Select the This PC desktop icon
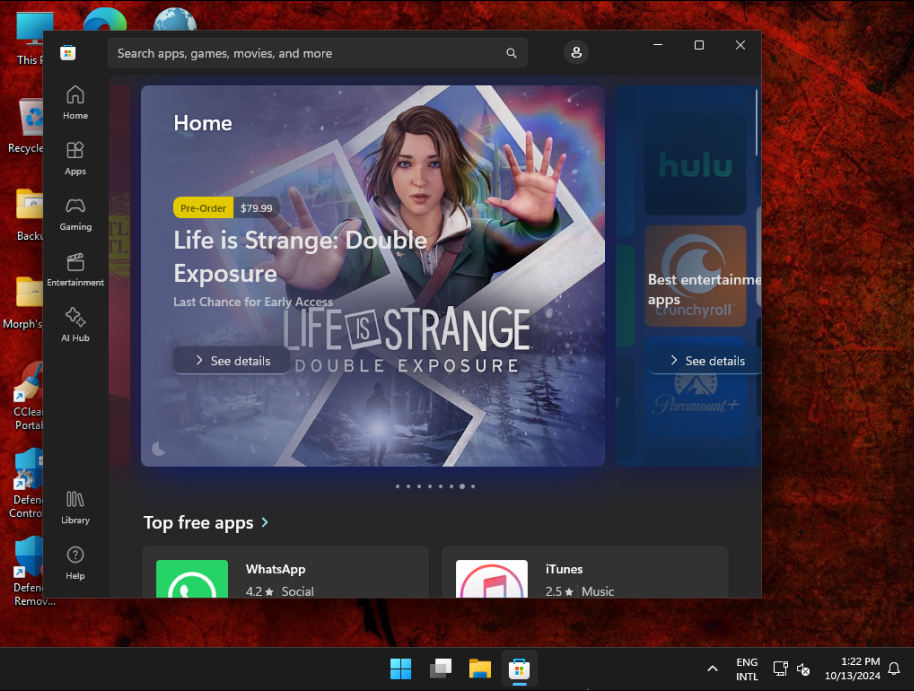Viewport: 914px width, 691px height. pyautogui.click(x=30, y=38)
